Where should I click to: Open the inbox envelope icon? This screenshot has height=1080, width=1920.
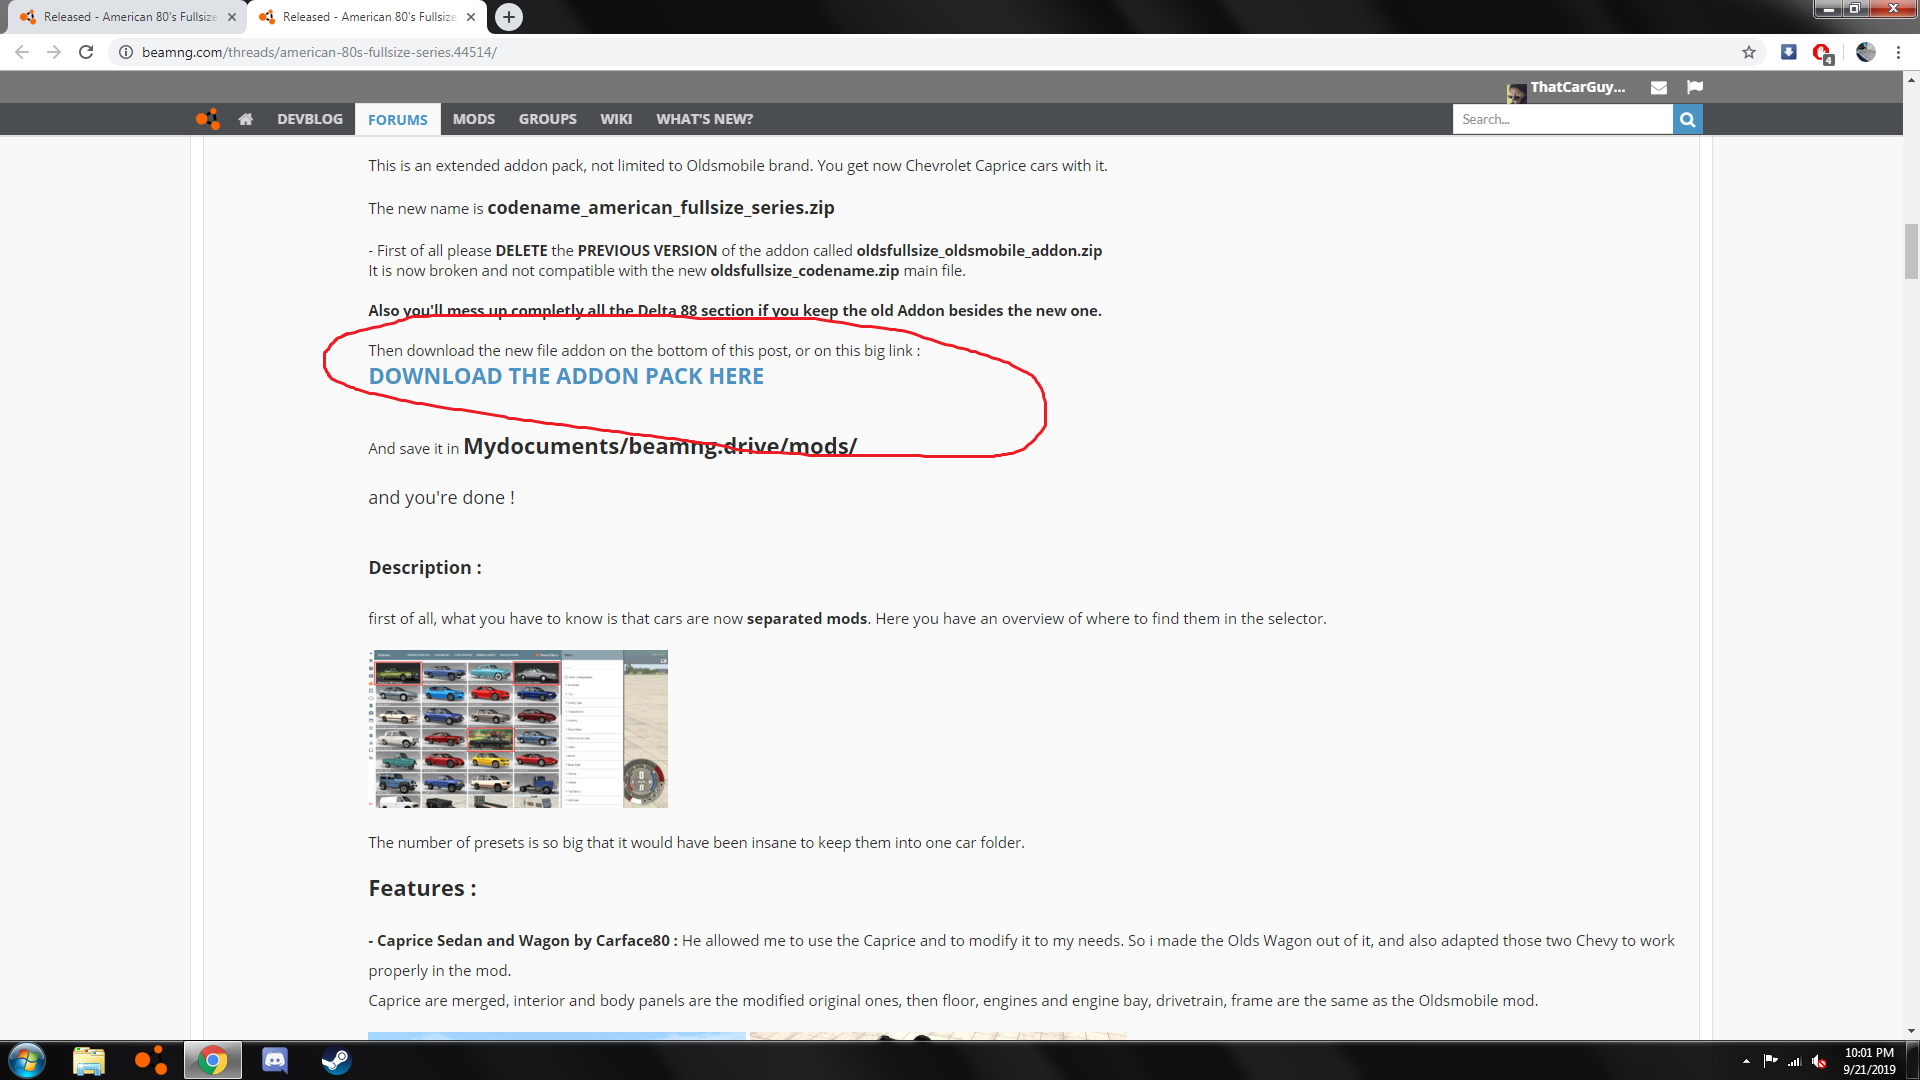pos(1659,87)
